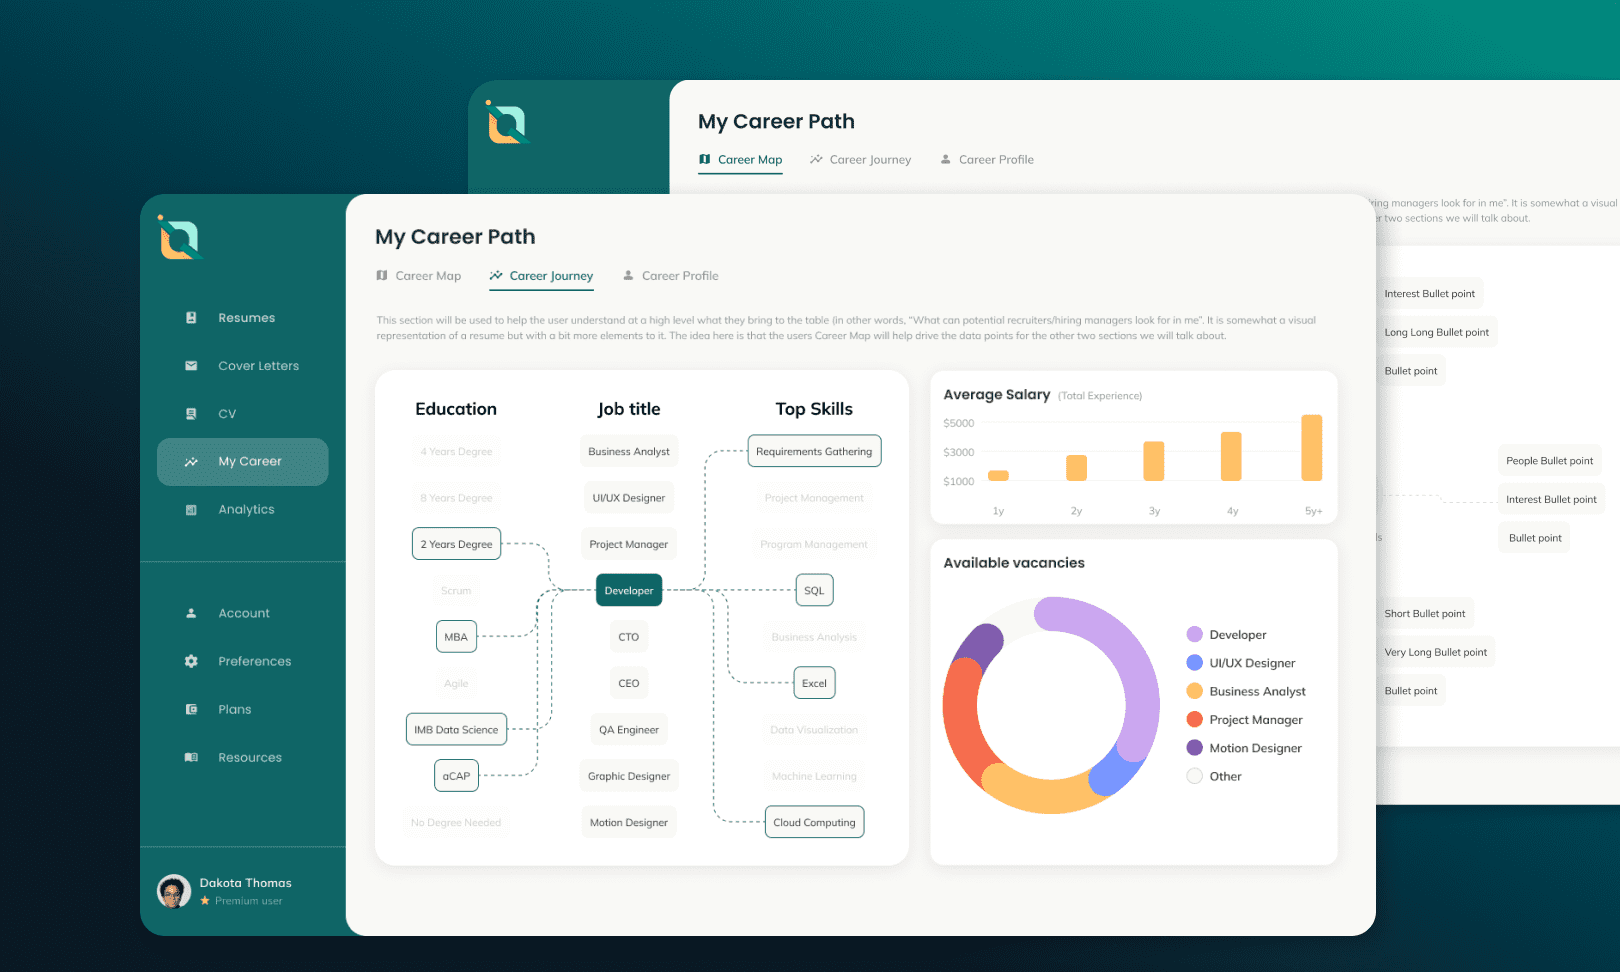Viewport: 1620px width, 972px height.
Task: Click the Preferences gear icon
Action: [x=191, y=662]
